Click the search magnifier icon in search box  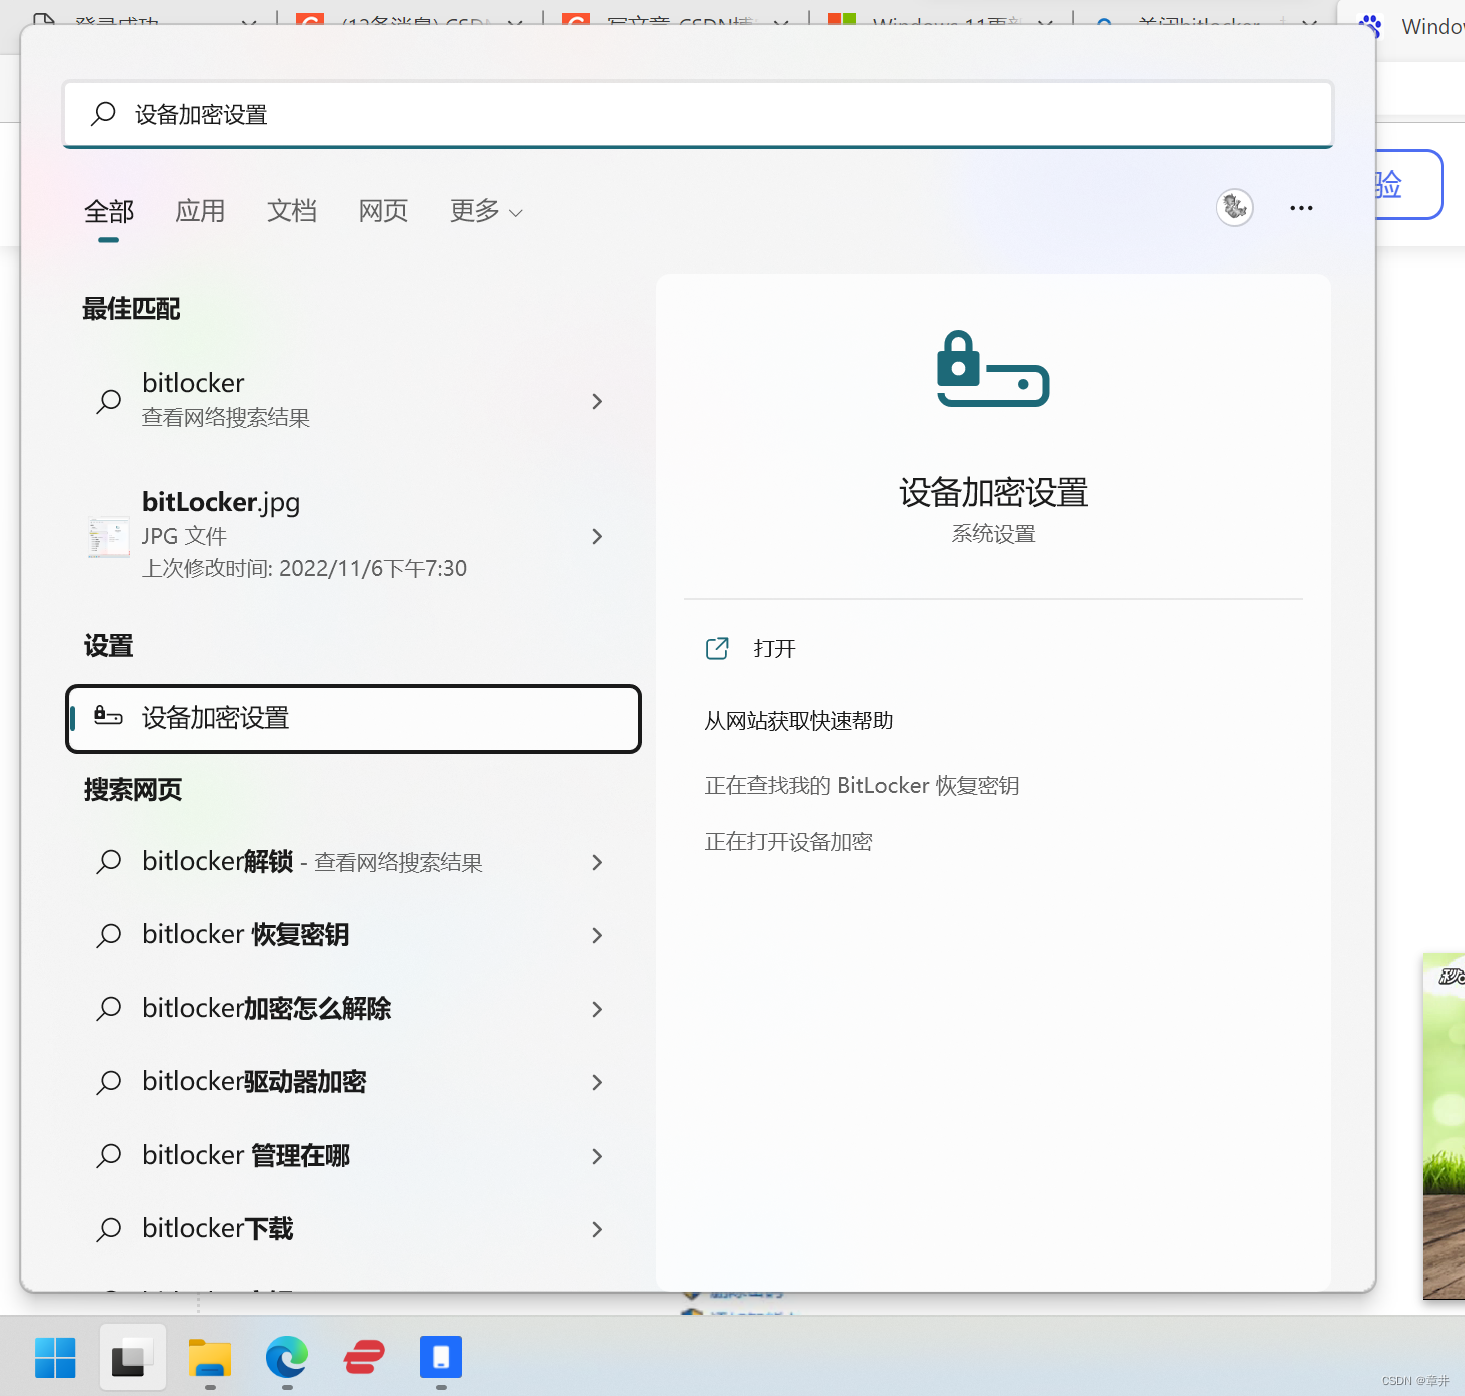103,114
